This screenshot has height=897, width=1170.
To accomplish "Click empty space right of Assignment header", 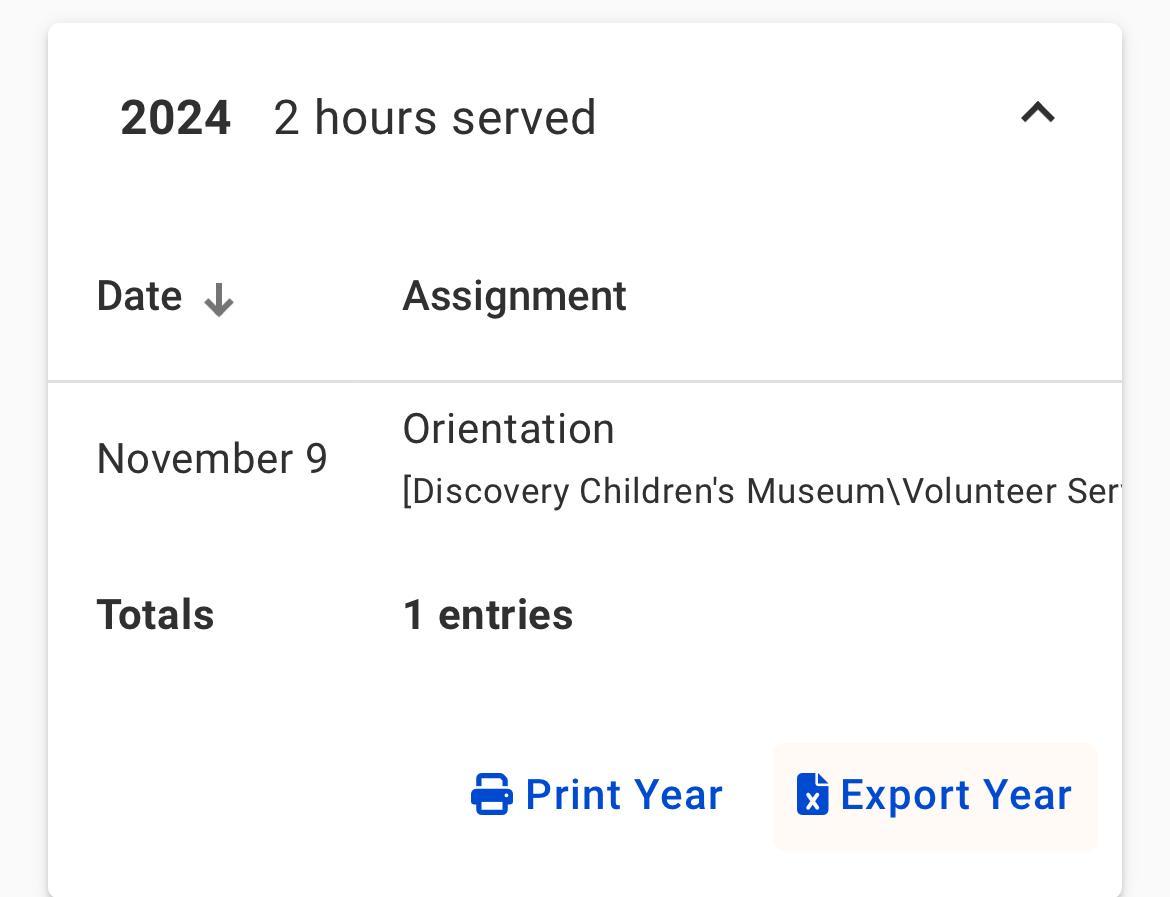I will (870, 297).
